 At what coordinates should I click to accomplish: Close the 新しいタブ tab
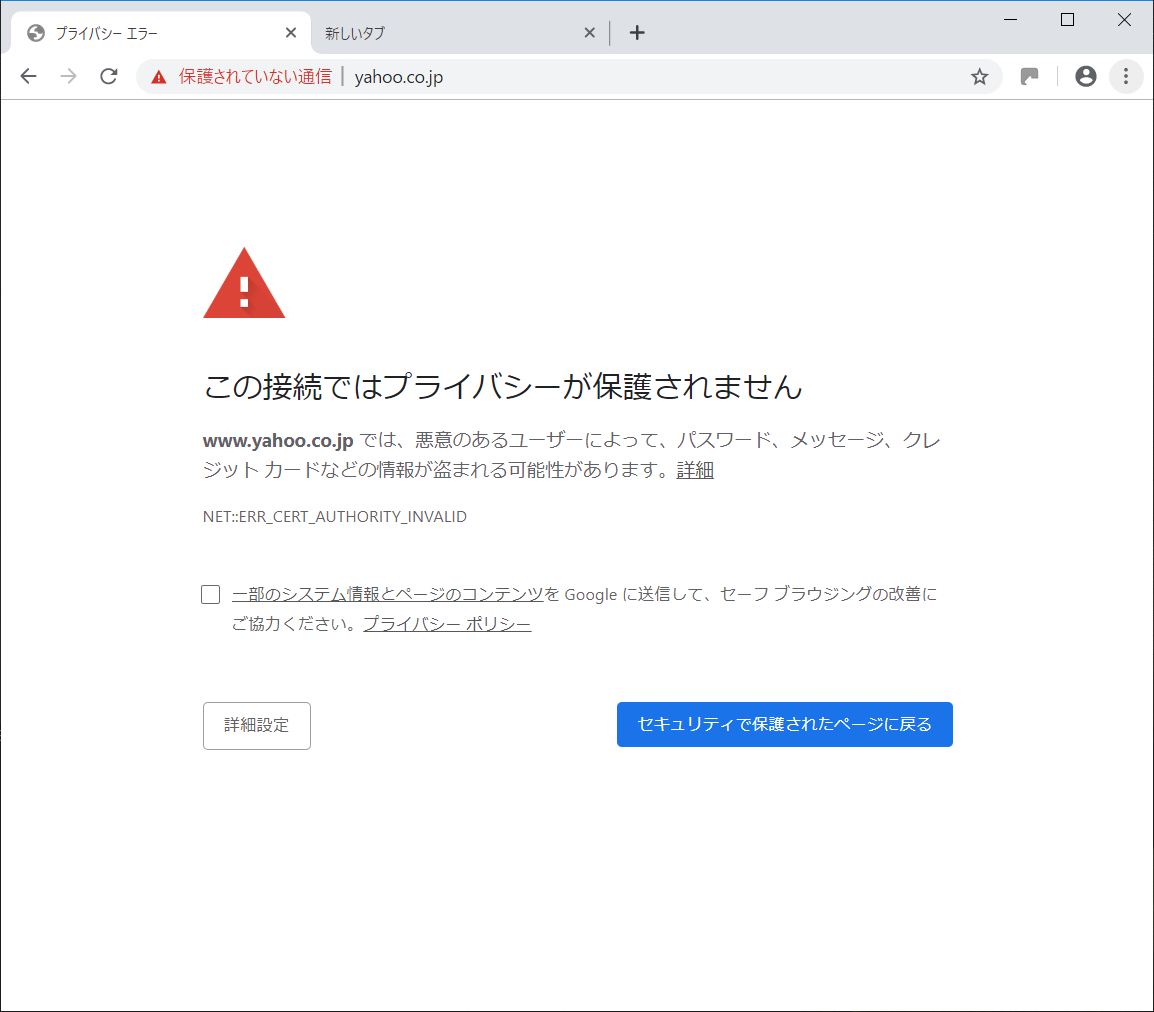click(590, 33)
